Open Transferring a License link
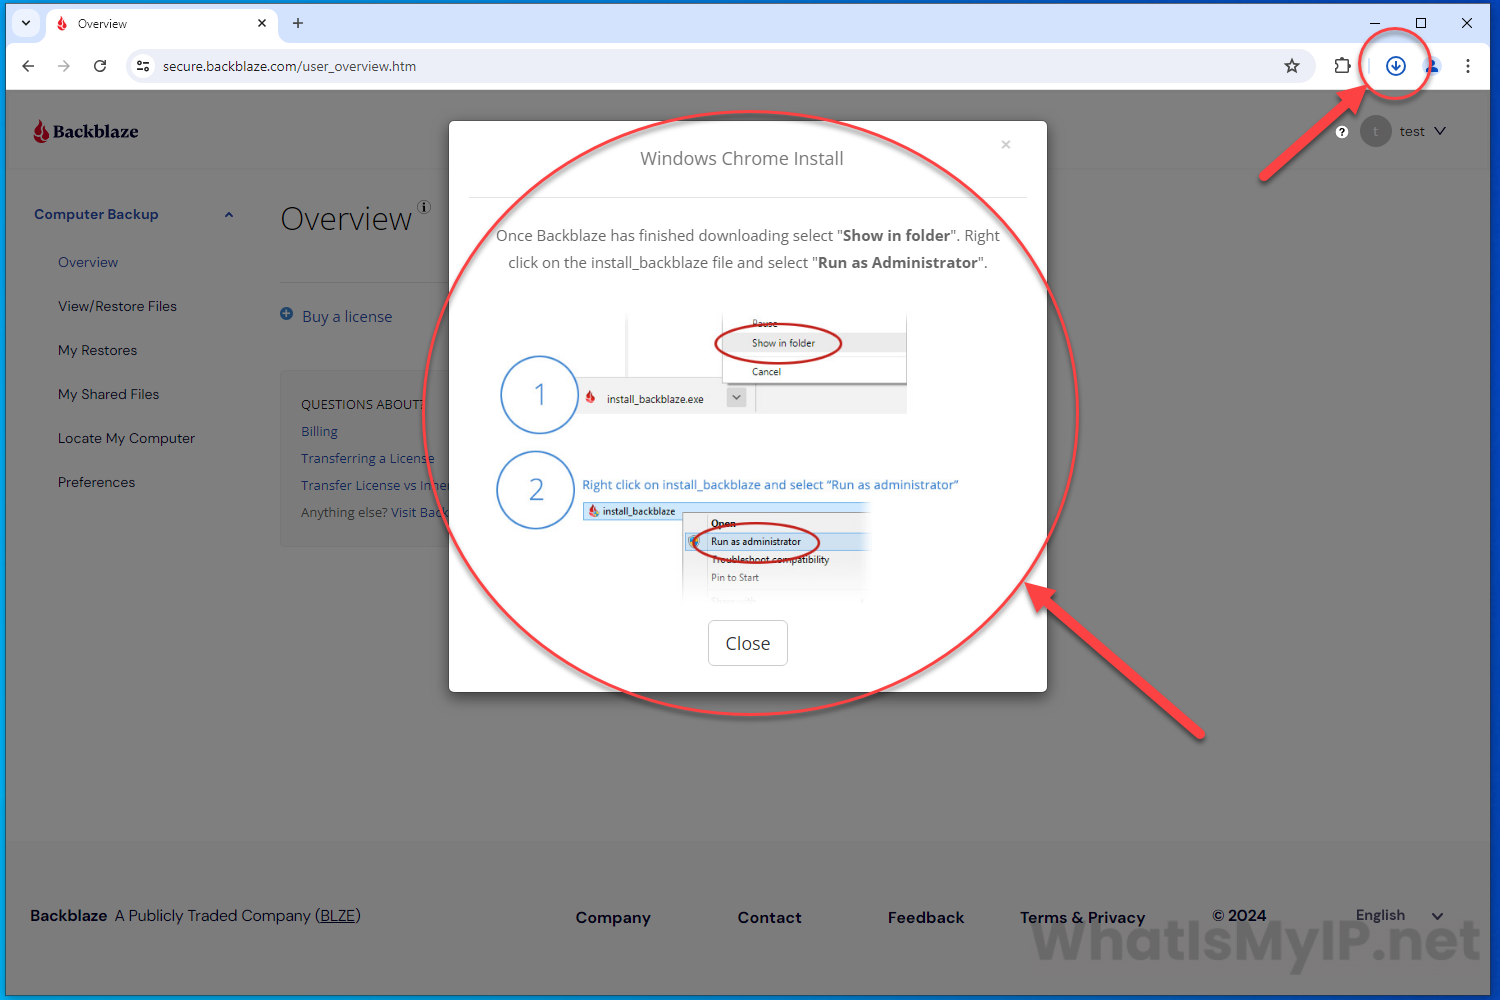 tap(368, 458)
